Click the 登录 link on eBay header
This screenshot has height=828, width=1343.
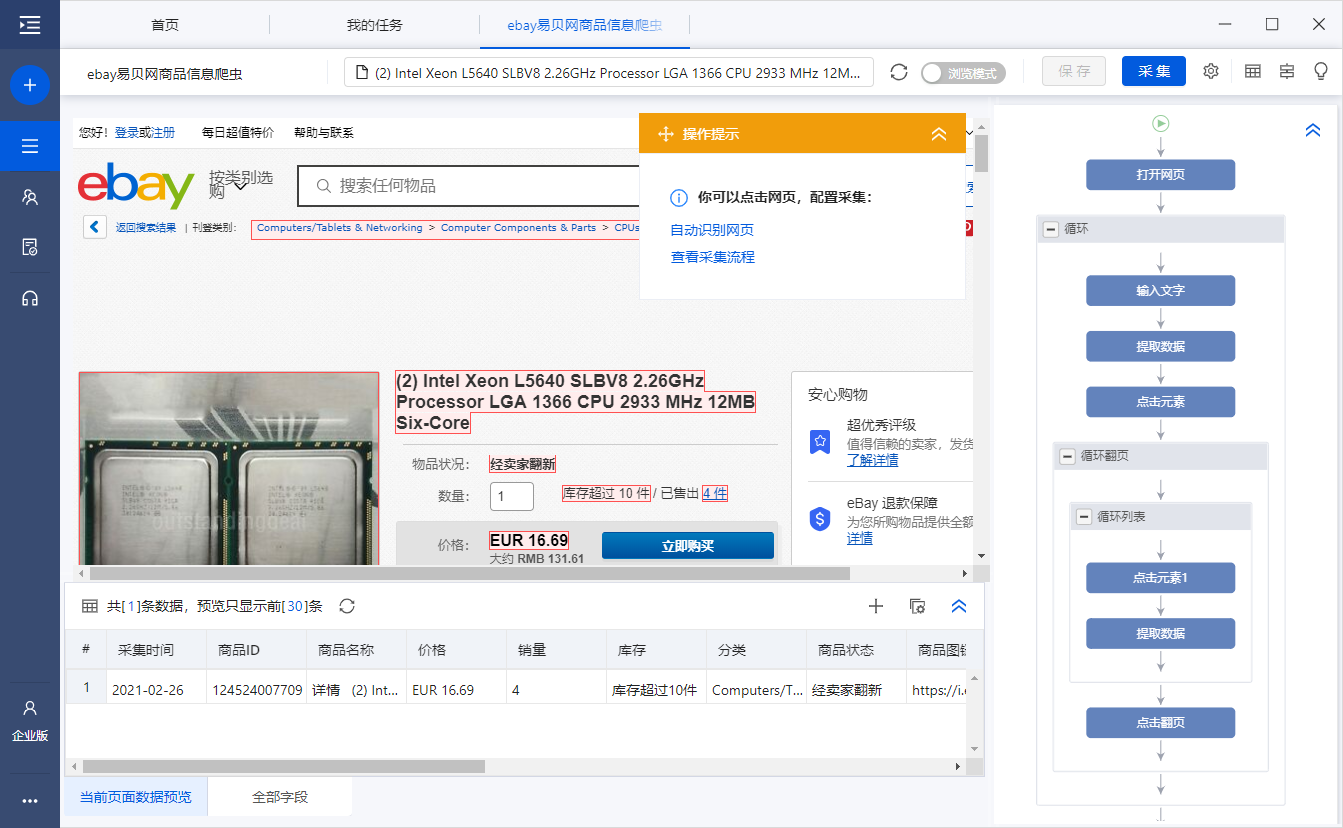point(127,132)
